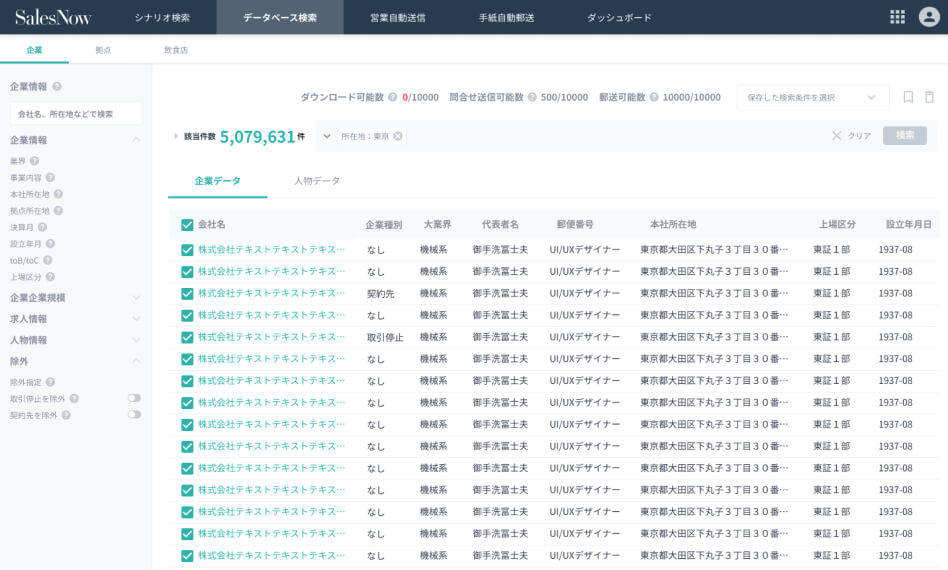Viewport: 948px width, 570px height.
Task: Open the 業界 filter option
Action: [x=18, y=161]
